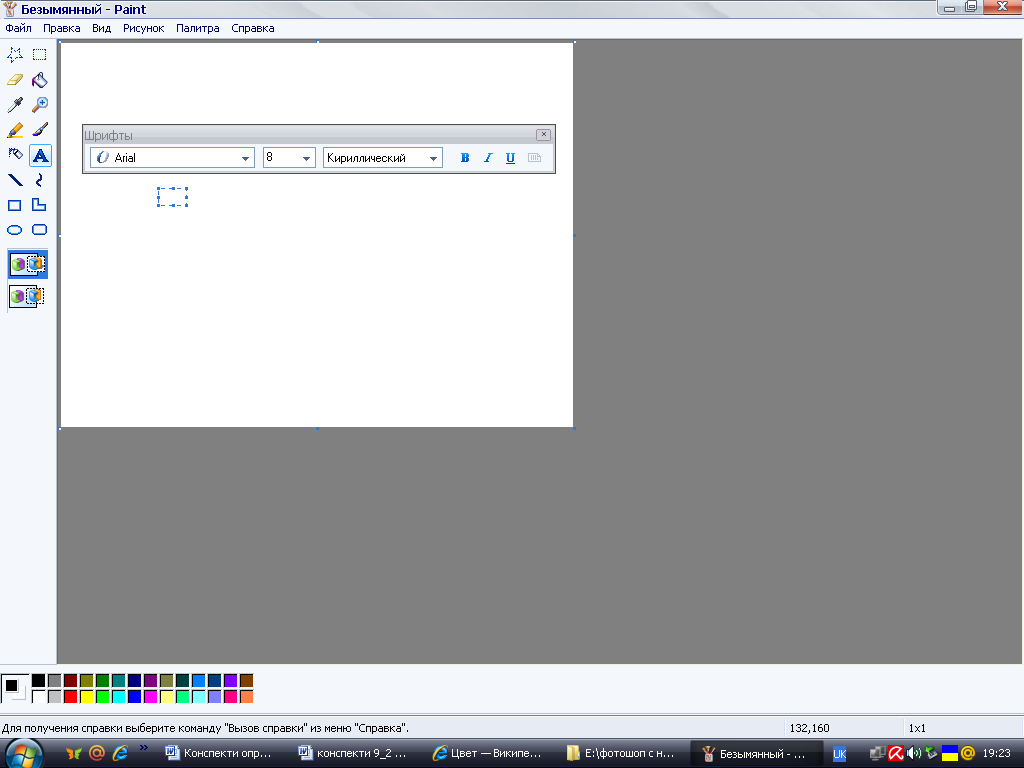Select the rectangular selection tool
Screen dimensions: 1024x768
click(40, 54)
